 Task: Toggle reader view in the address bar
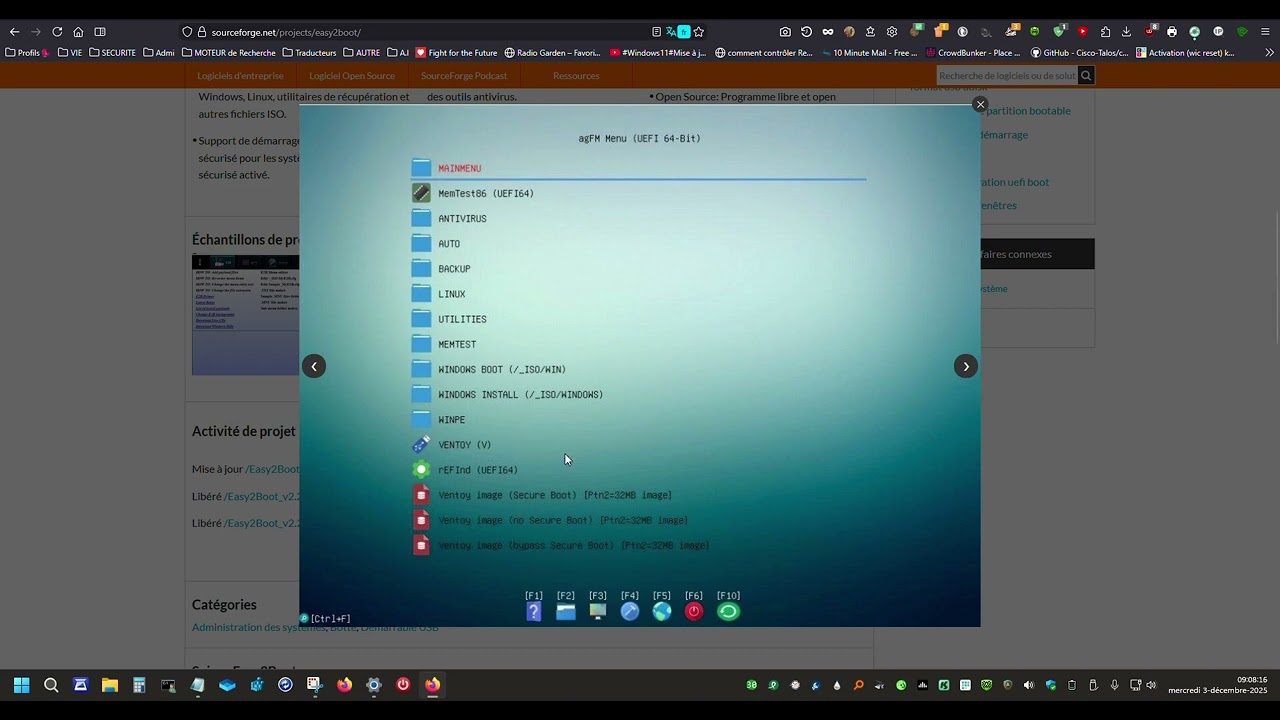pos(656,32)
